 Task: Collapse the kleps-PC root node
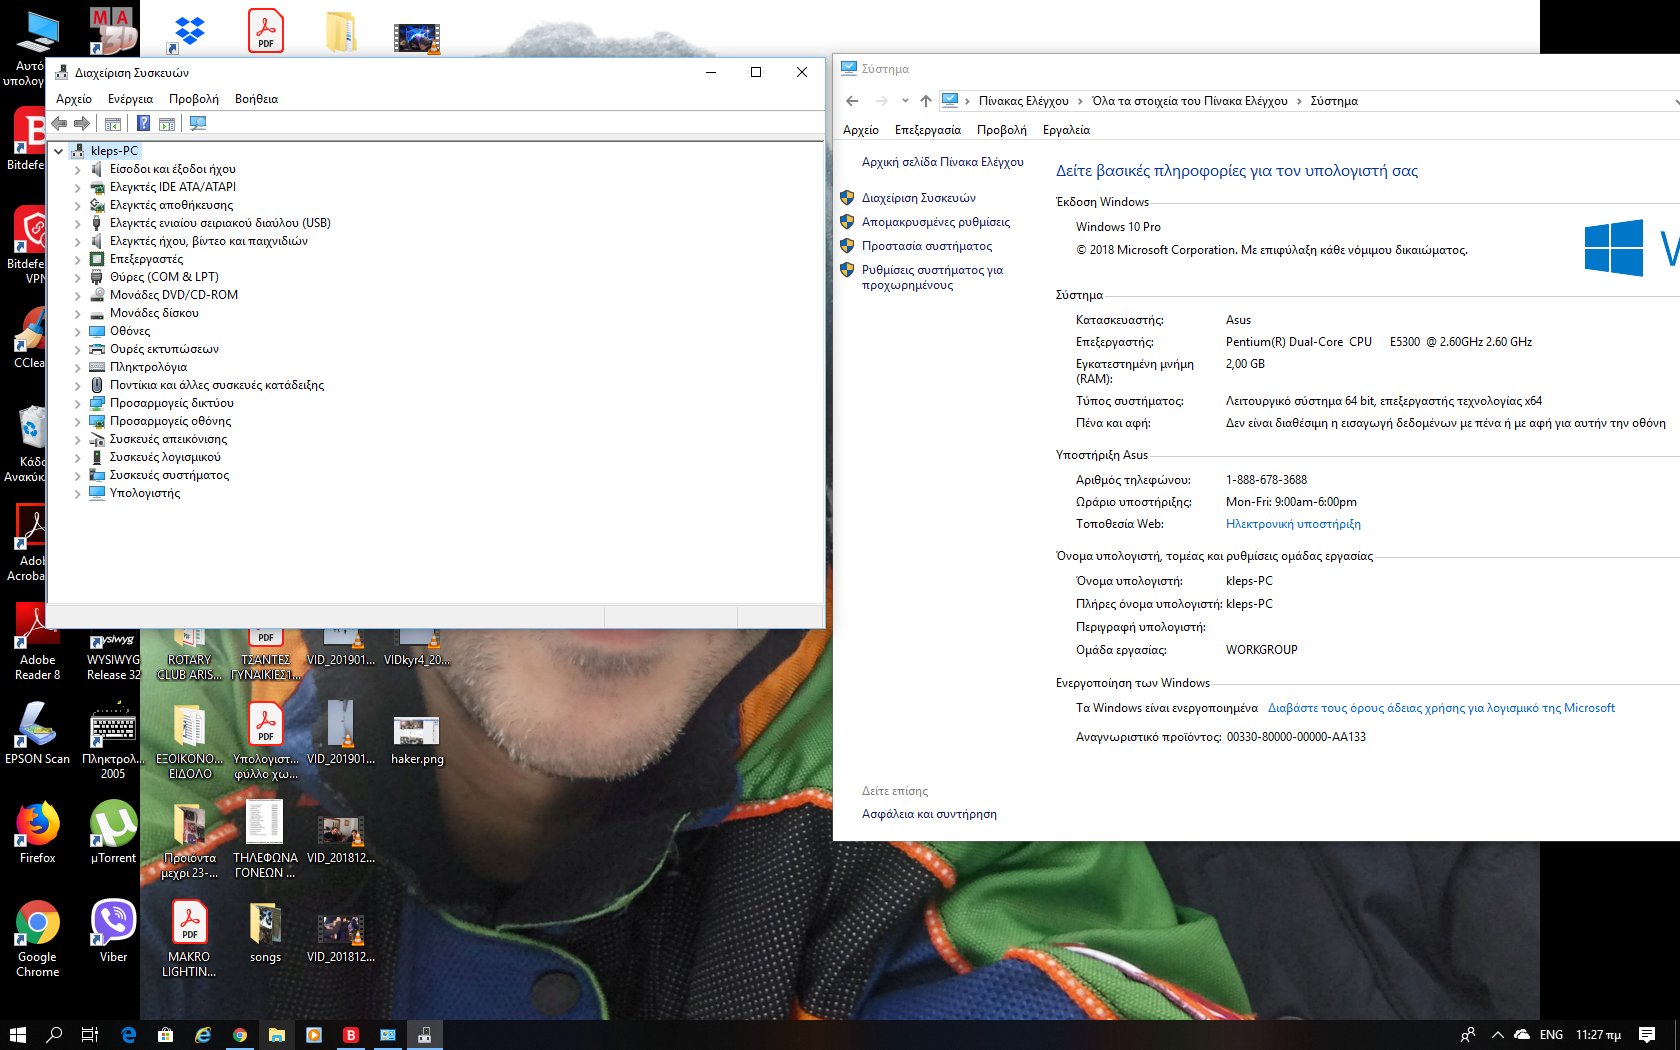(59, 151)
